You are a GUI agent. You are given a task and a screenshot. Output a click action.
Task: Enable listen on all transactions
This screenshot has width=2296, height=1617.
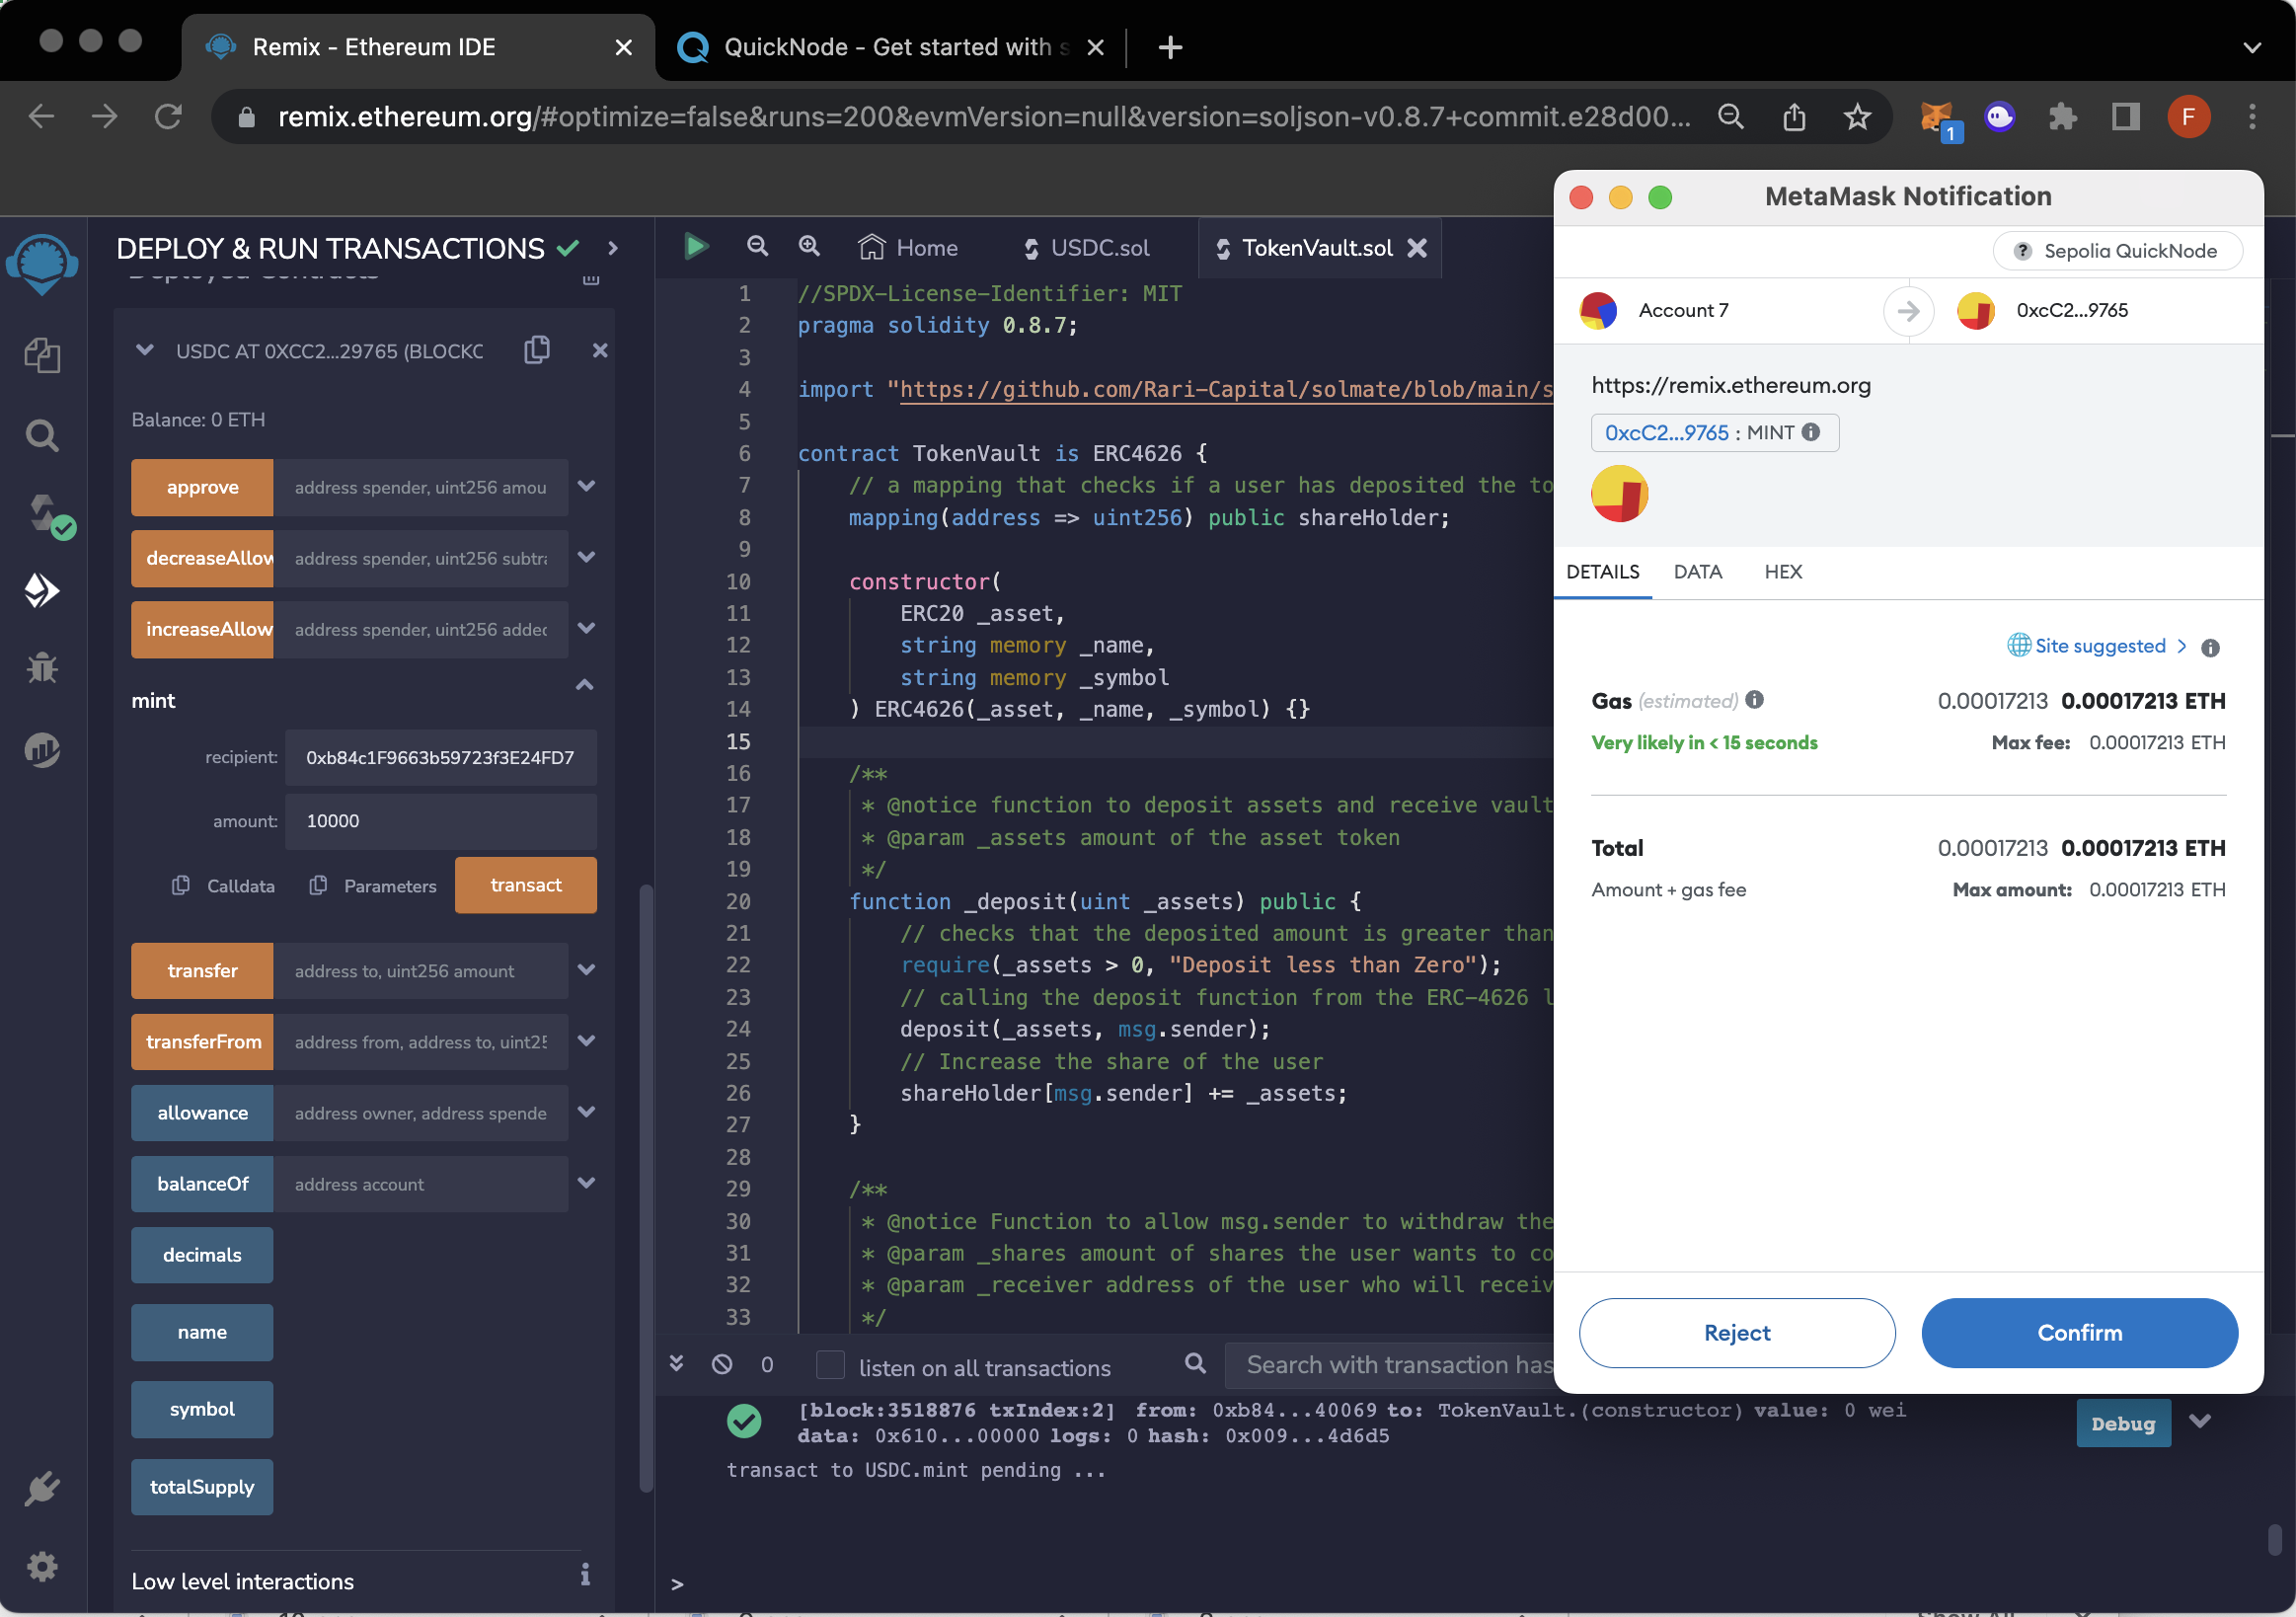[831, 1366]
